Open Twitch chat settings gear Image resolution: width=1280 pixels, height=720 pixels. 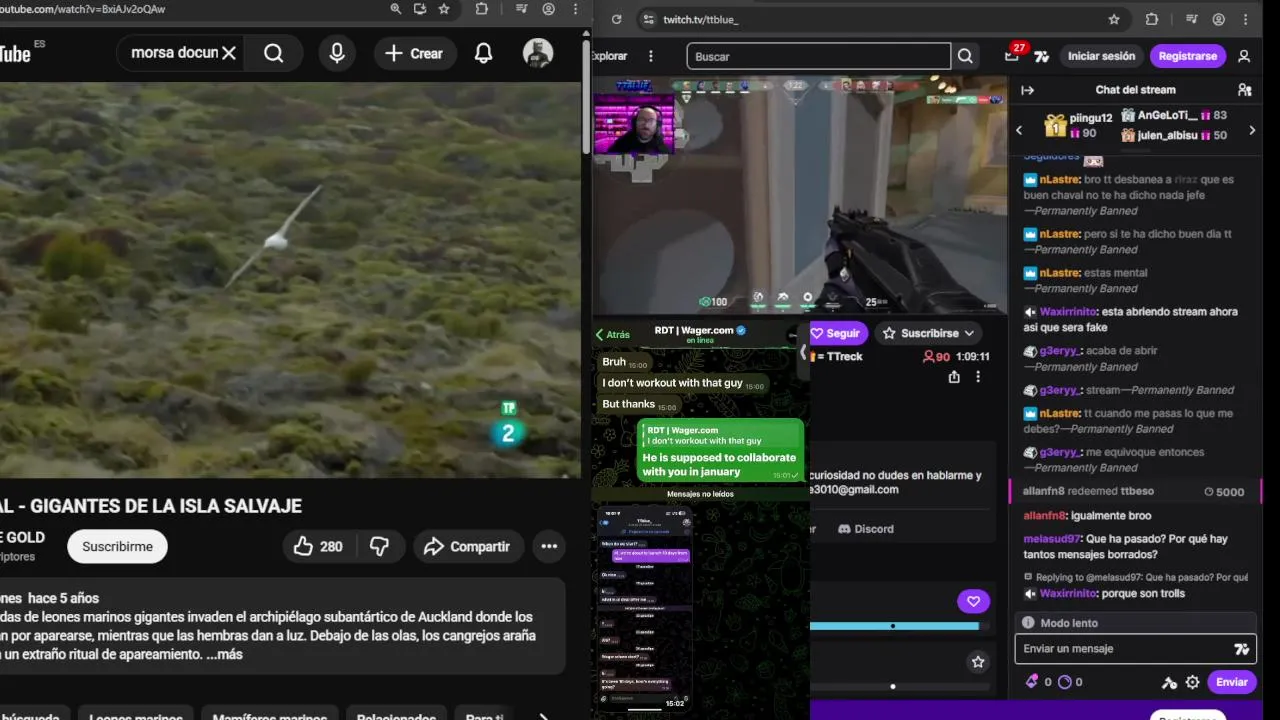click(1192, 682)
